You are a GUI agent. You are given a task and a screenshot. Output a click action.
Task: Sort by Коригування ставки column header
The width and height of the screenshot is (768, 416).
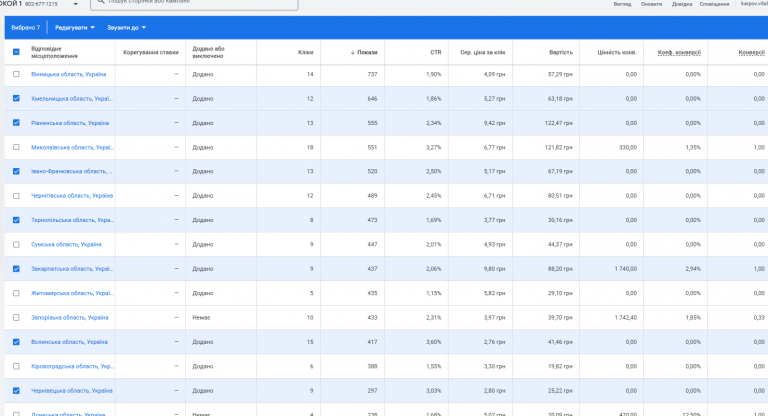pos(151,52)
